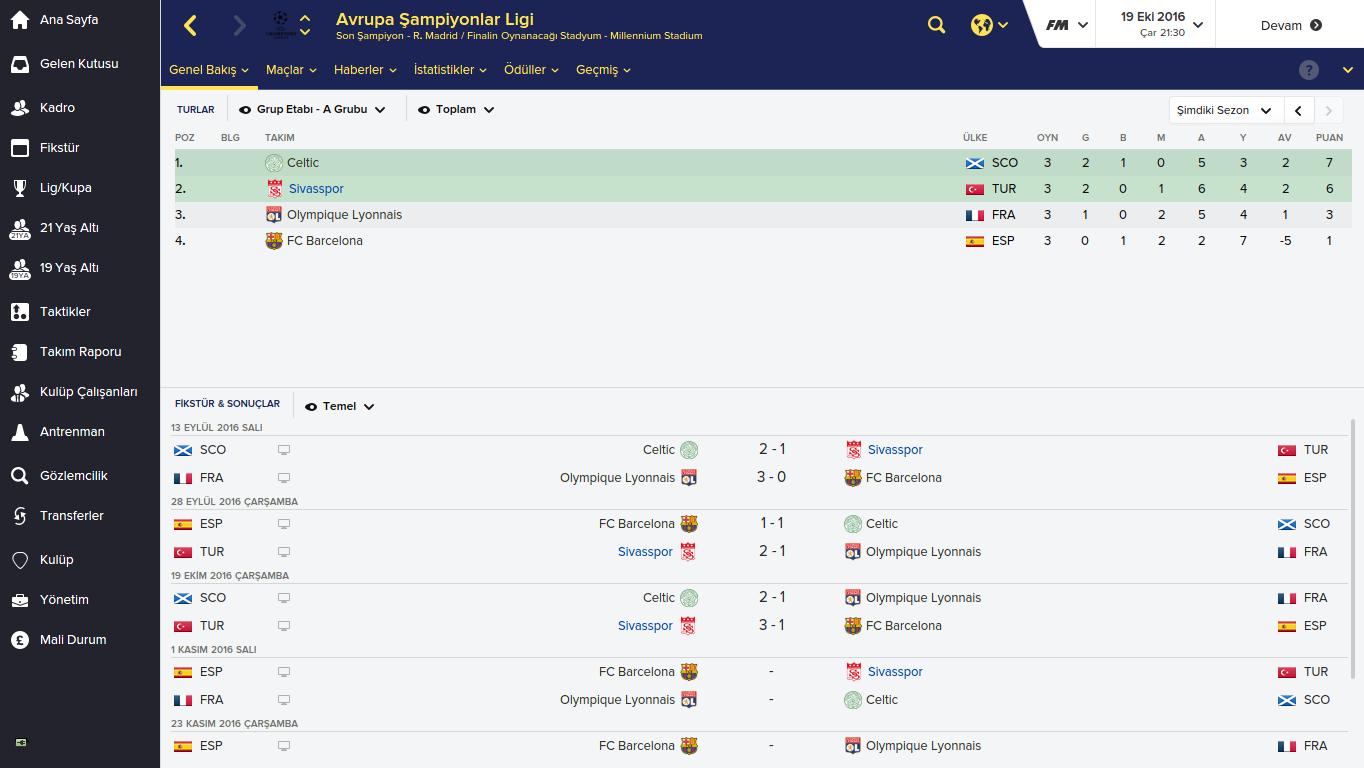Image resolution: width=1364 pixels, height=768 pixels.
Task: Open Sivasspor link in standings table
Action: pos(316,189)
